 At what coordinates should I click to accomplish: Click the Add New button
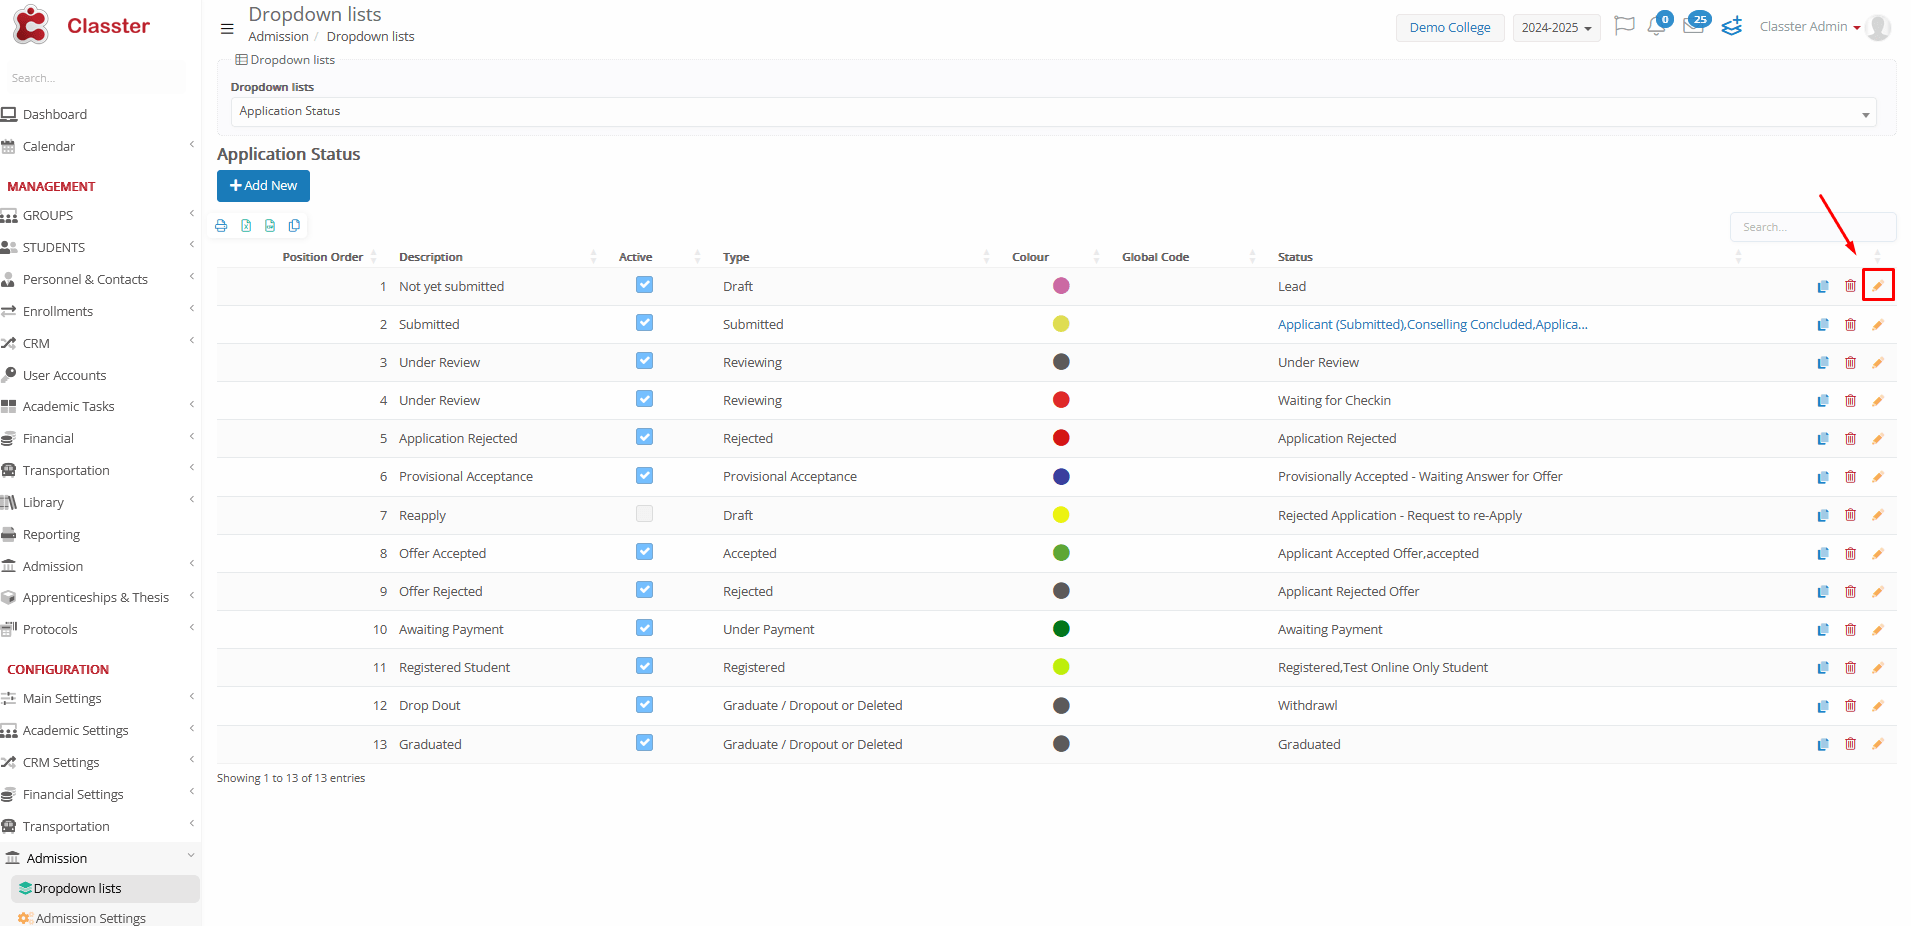click(x=263, y=186)
